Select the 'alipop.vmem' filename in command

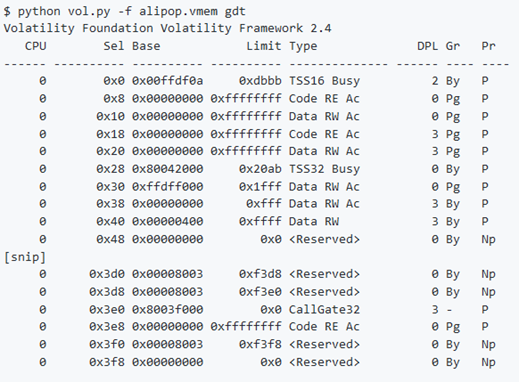tap(178, 11)
